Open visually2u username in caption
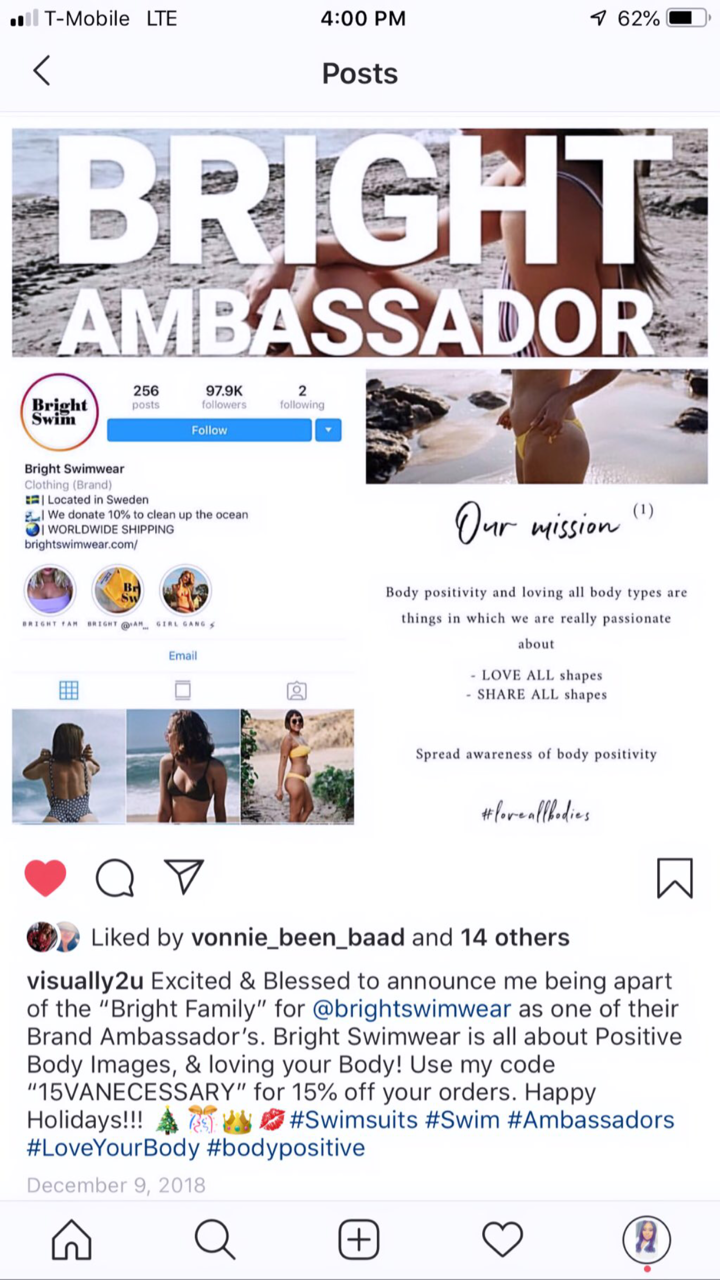 tap(86, 981)
